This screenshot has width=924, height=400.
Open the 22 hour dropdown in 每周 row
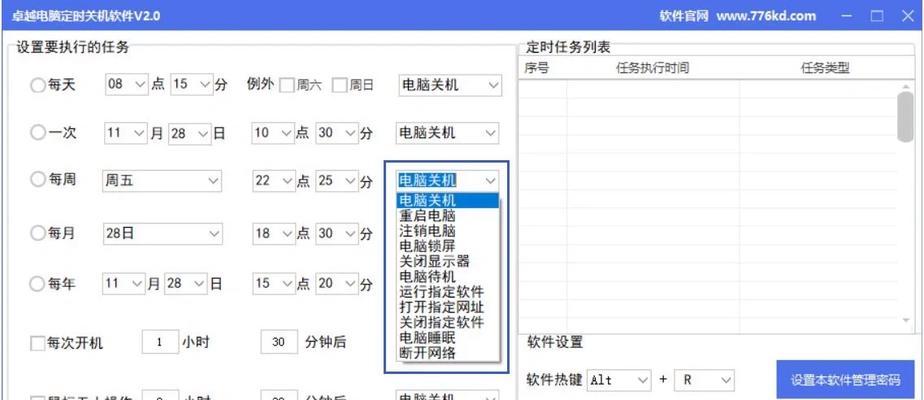(273, 181)
